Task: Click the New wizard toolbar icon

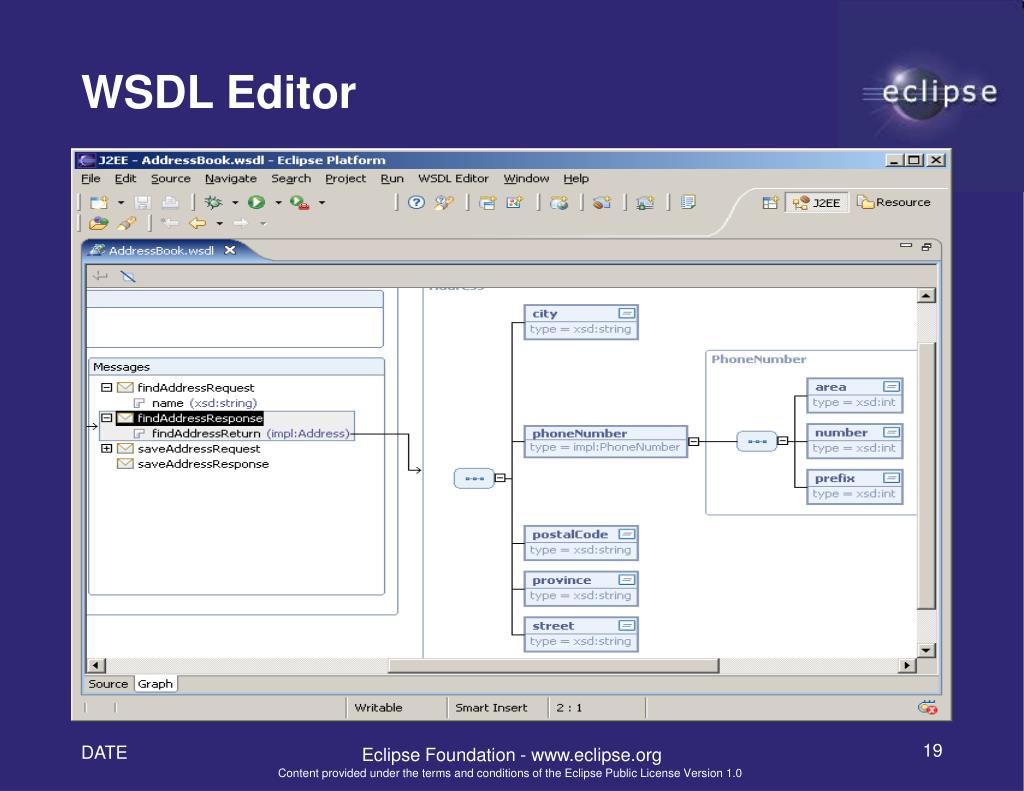Action: pyautogui.click(x=99, y=202)
